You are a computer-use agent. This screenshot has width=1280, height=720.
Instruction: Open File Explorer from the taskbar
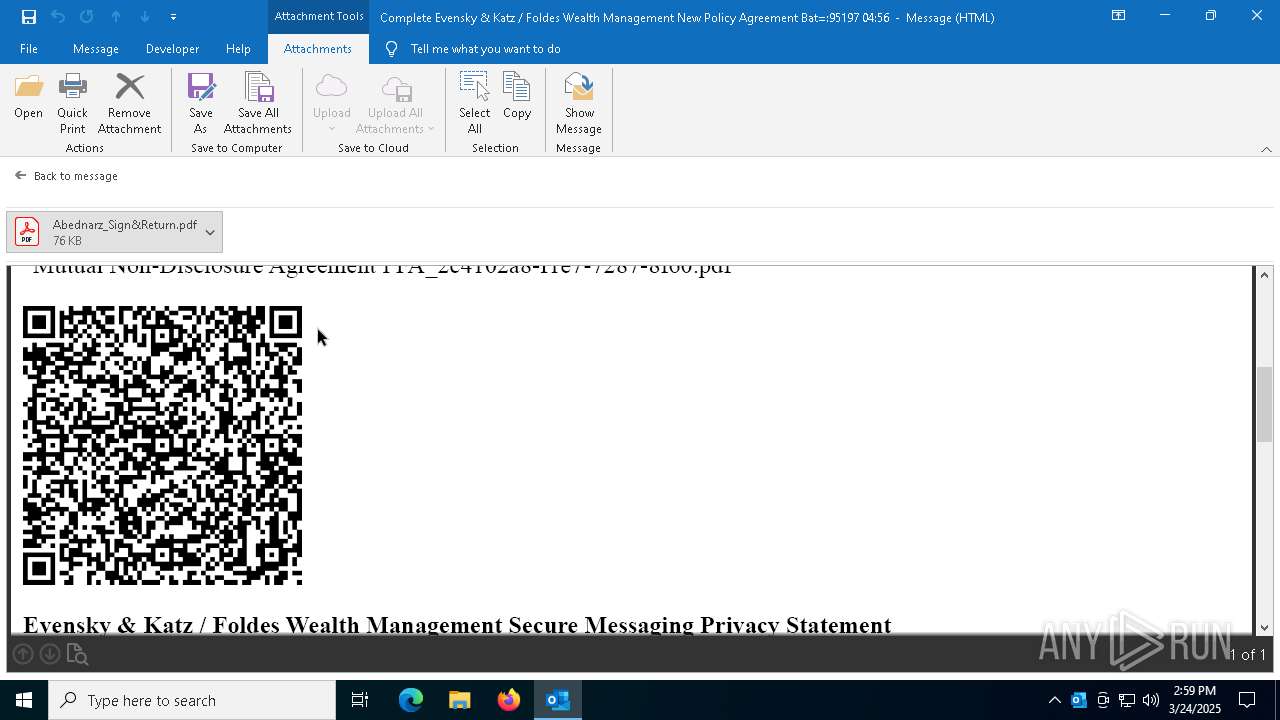(x=459, y=700)
